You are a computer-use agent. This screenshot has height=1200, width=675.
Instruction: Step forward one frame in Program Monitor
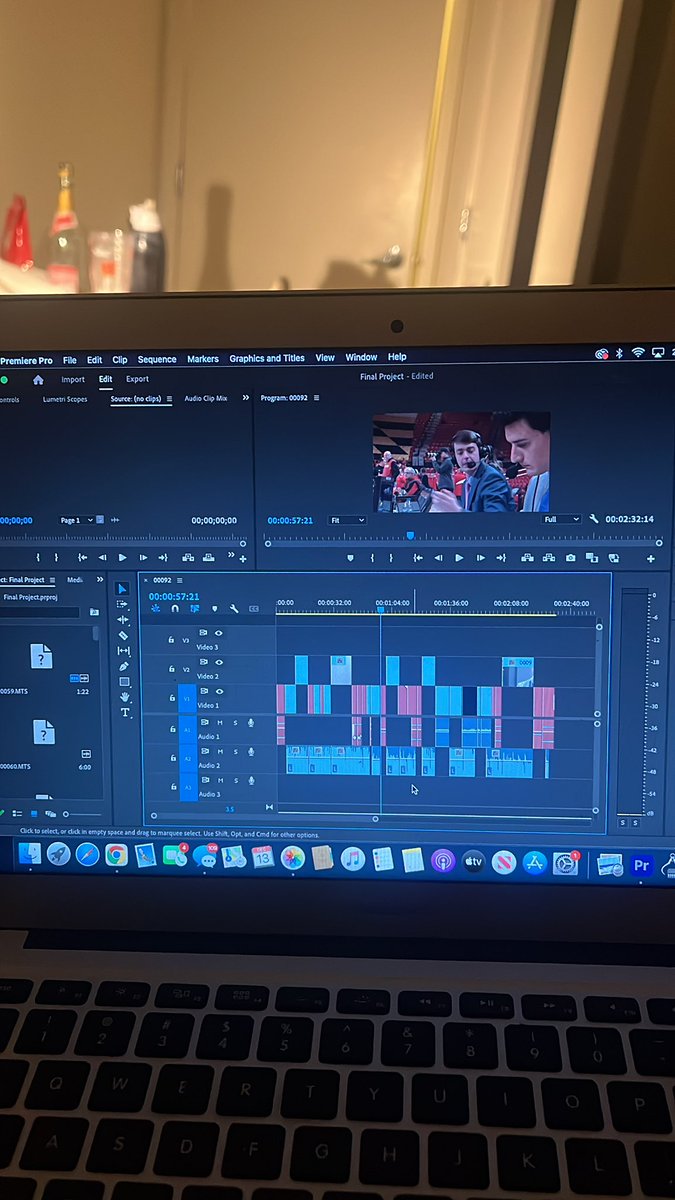480,558
